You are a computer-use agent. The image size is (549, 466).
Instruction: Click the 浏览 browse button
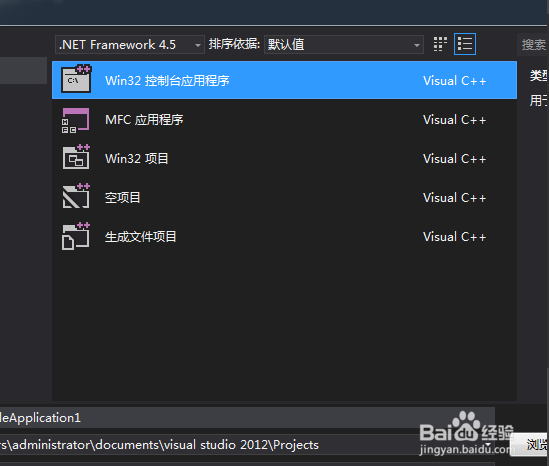(x=530, y=445)
